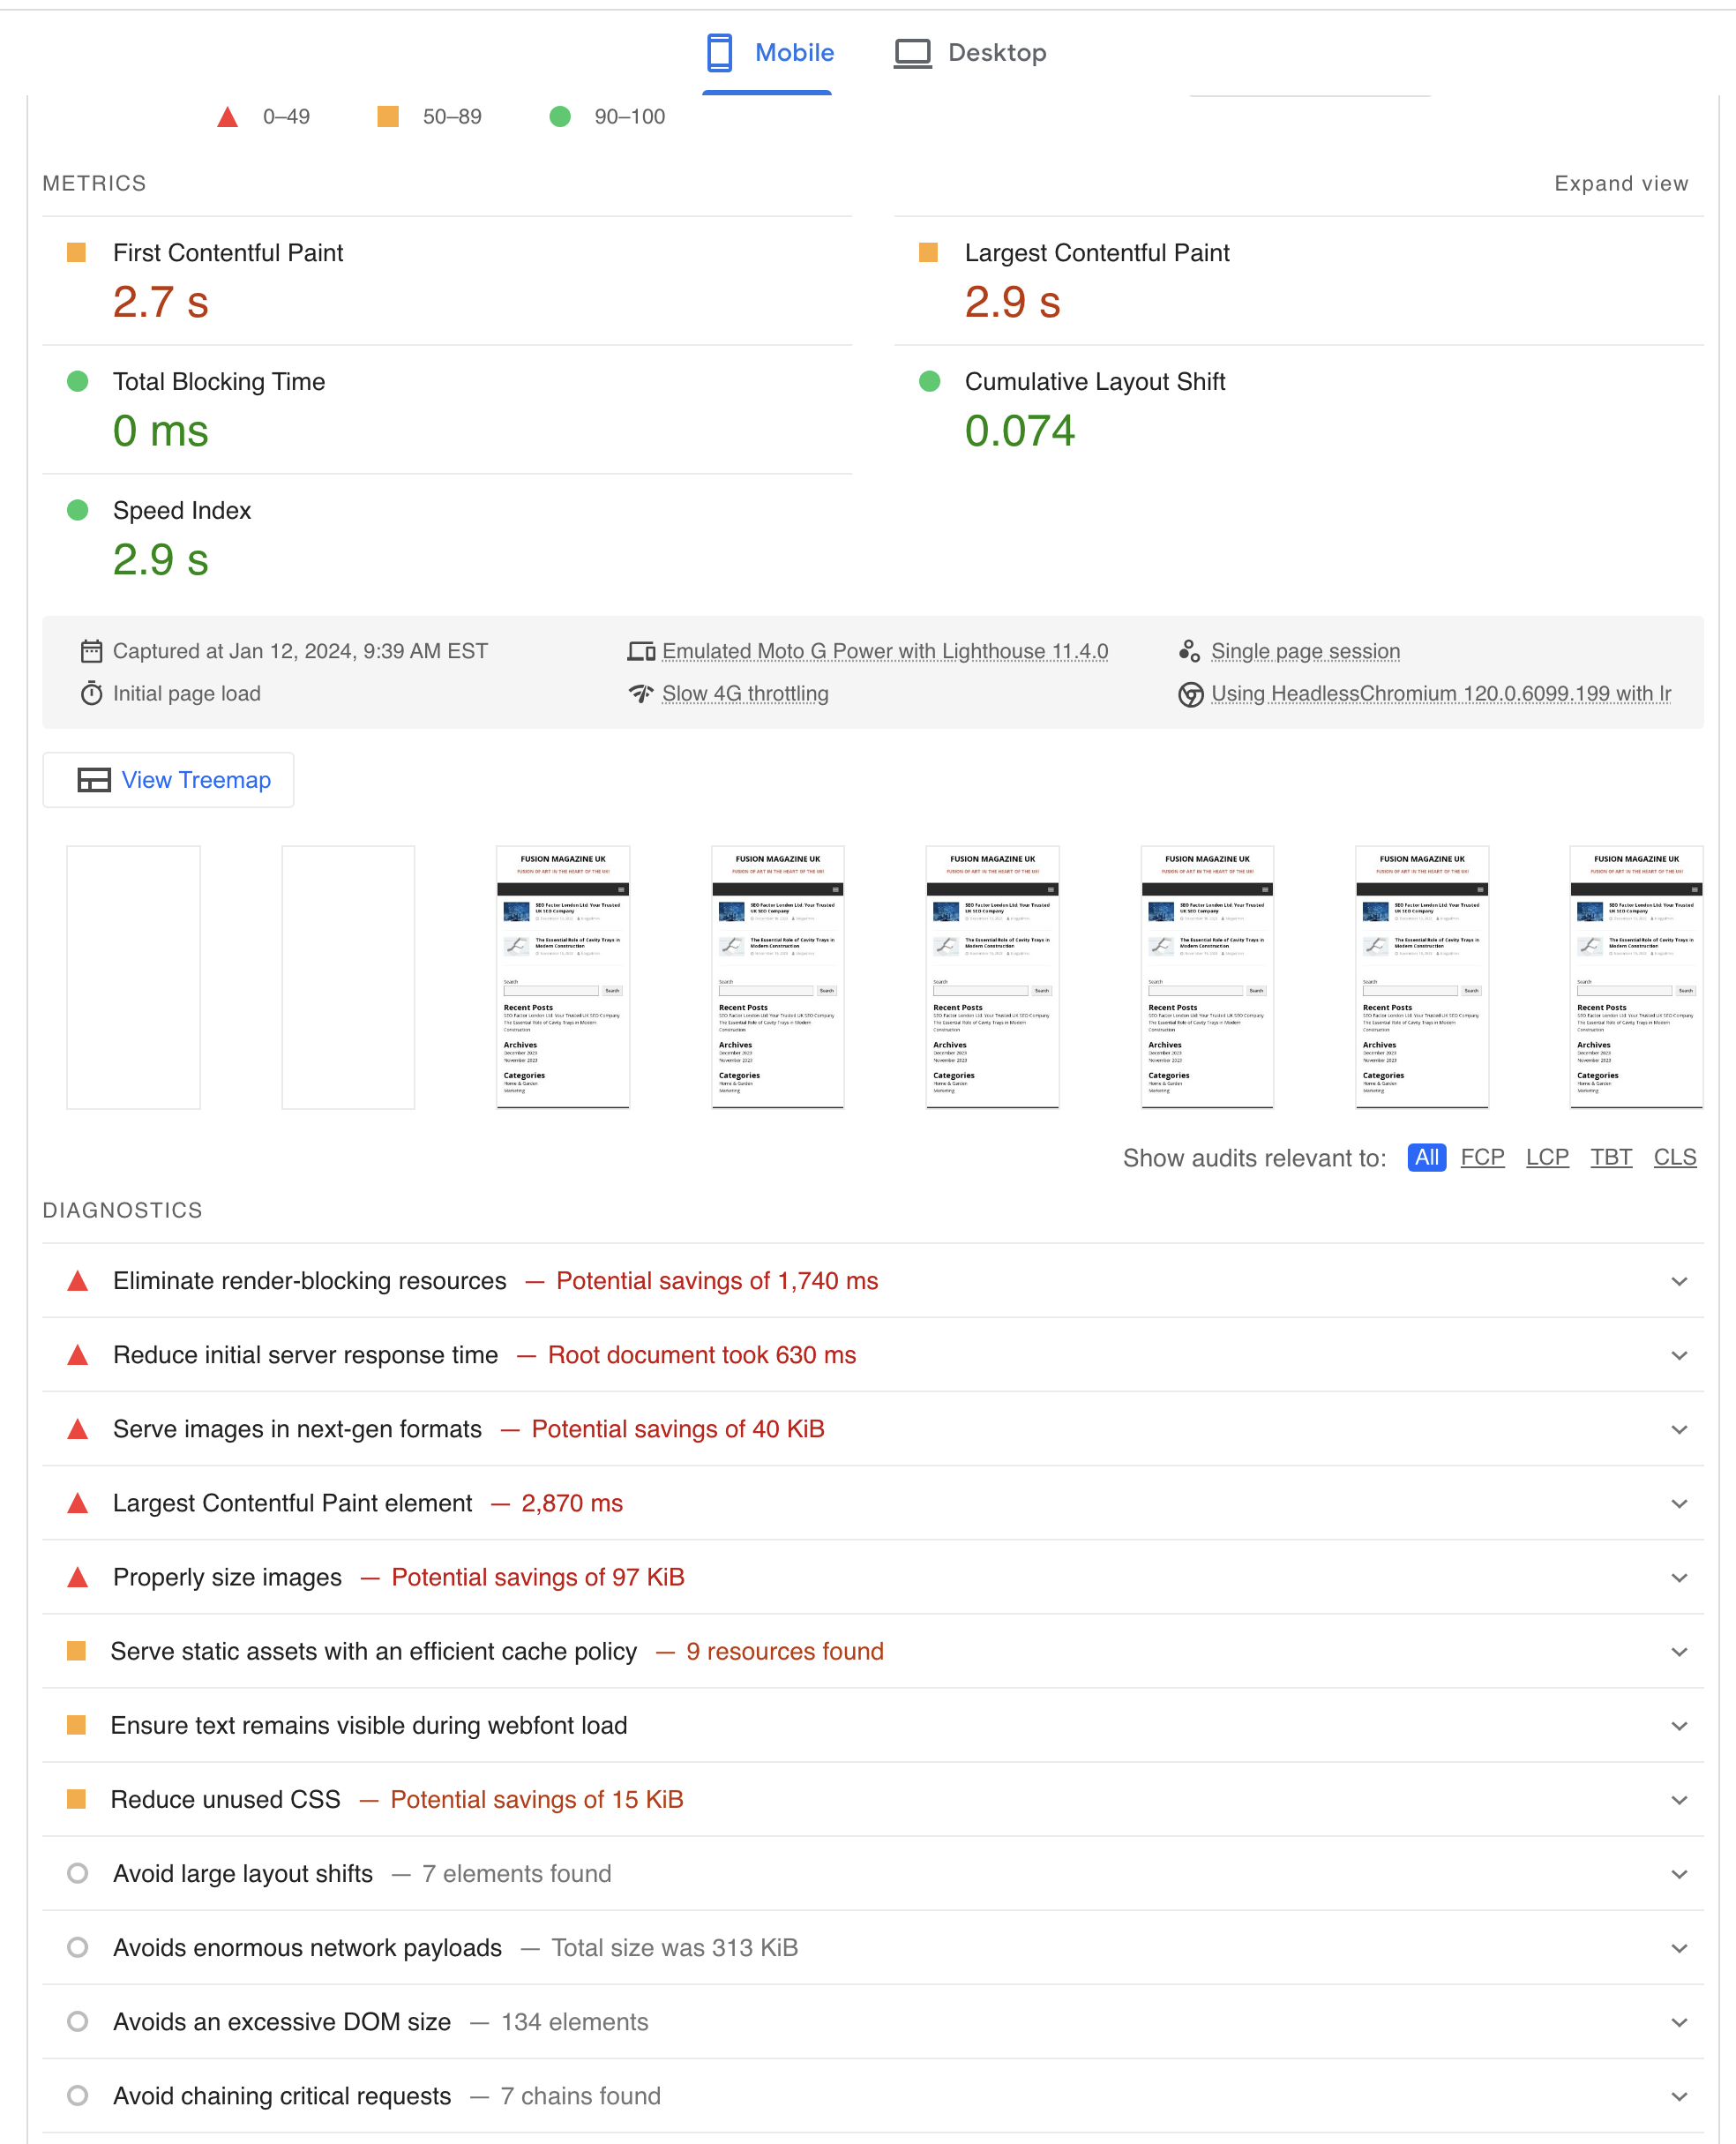Switch to the Mobile tab
The width and height of the screenshot is (1736, 2144).
767,53
